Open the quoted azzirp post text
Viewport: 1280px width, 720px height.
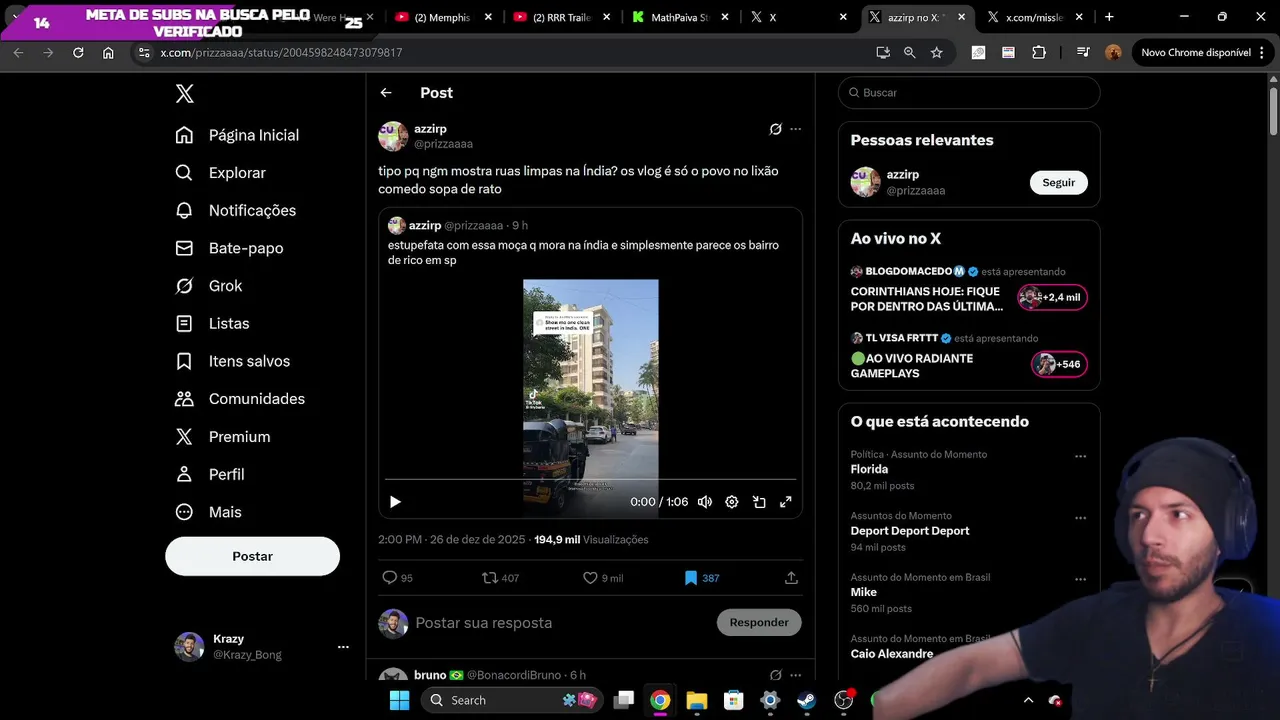583,252
